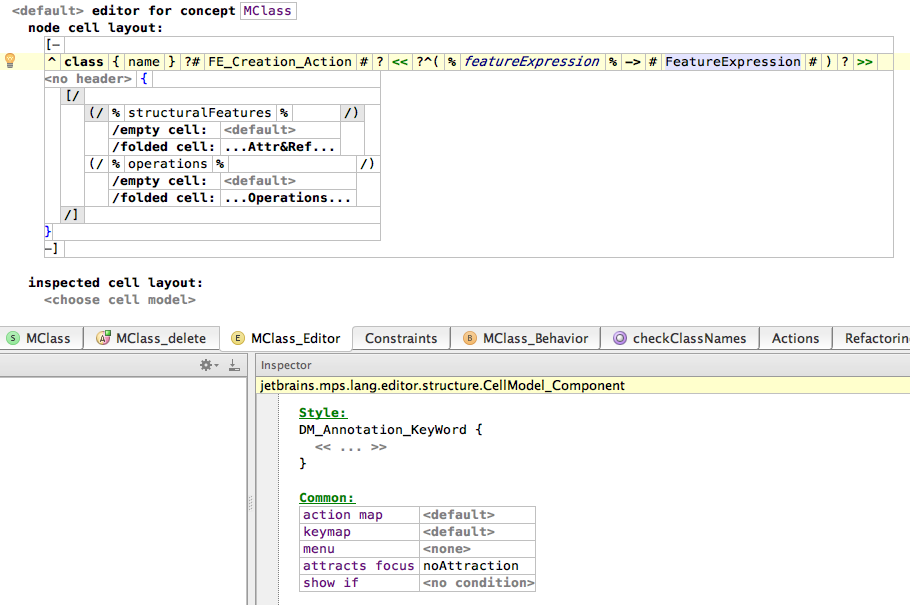Open the gear settings menu

pyautogui.click(x=208, y=366)
